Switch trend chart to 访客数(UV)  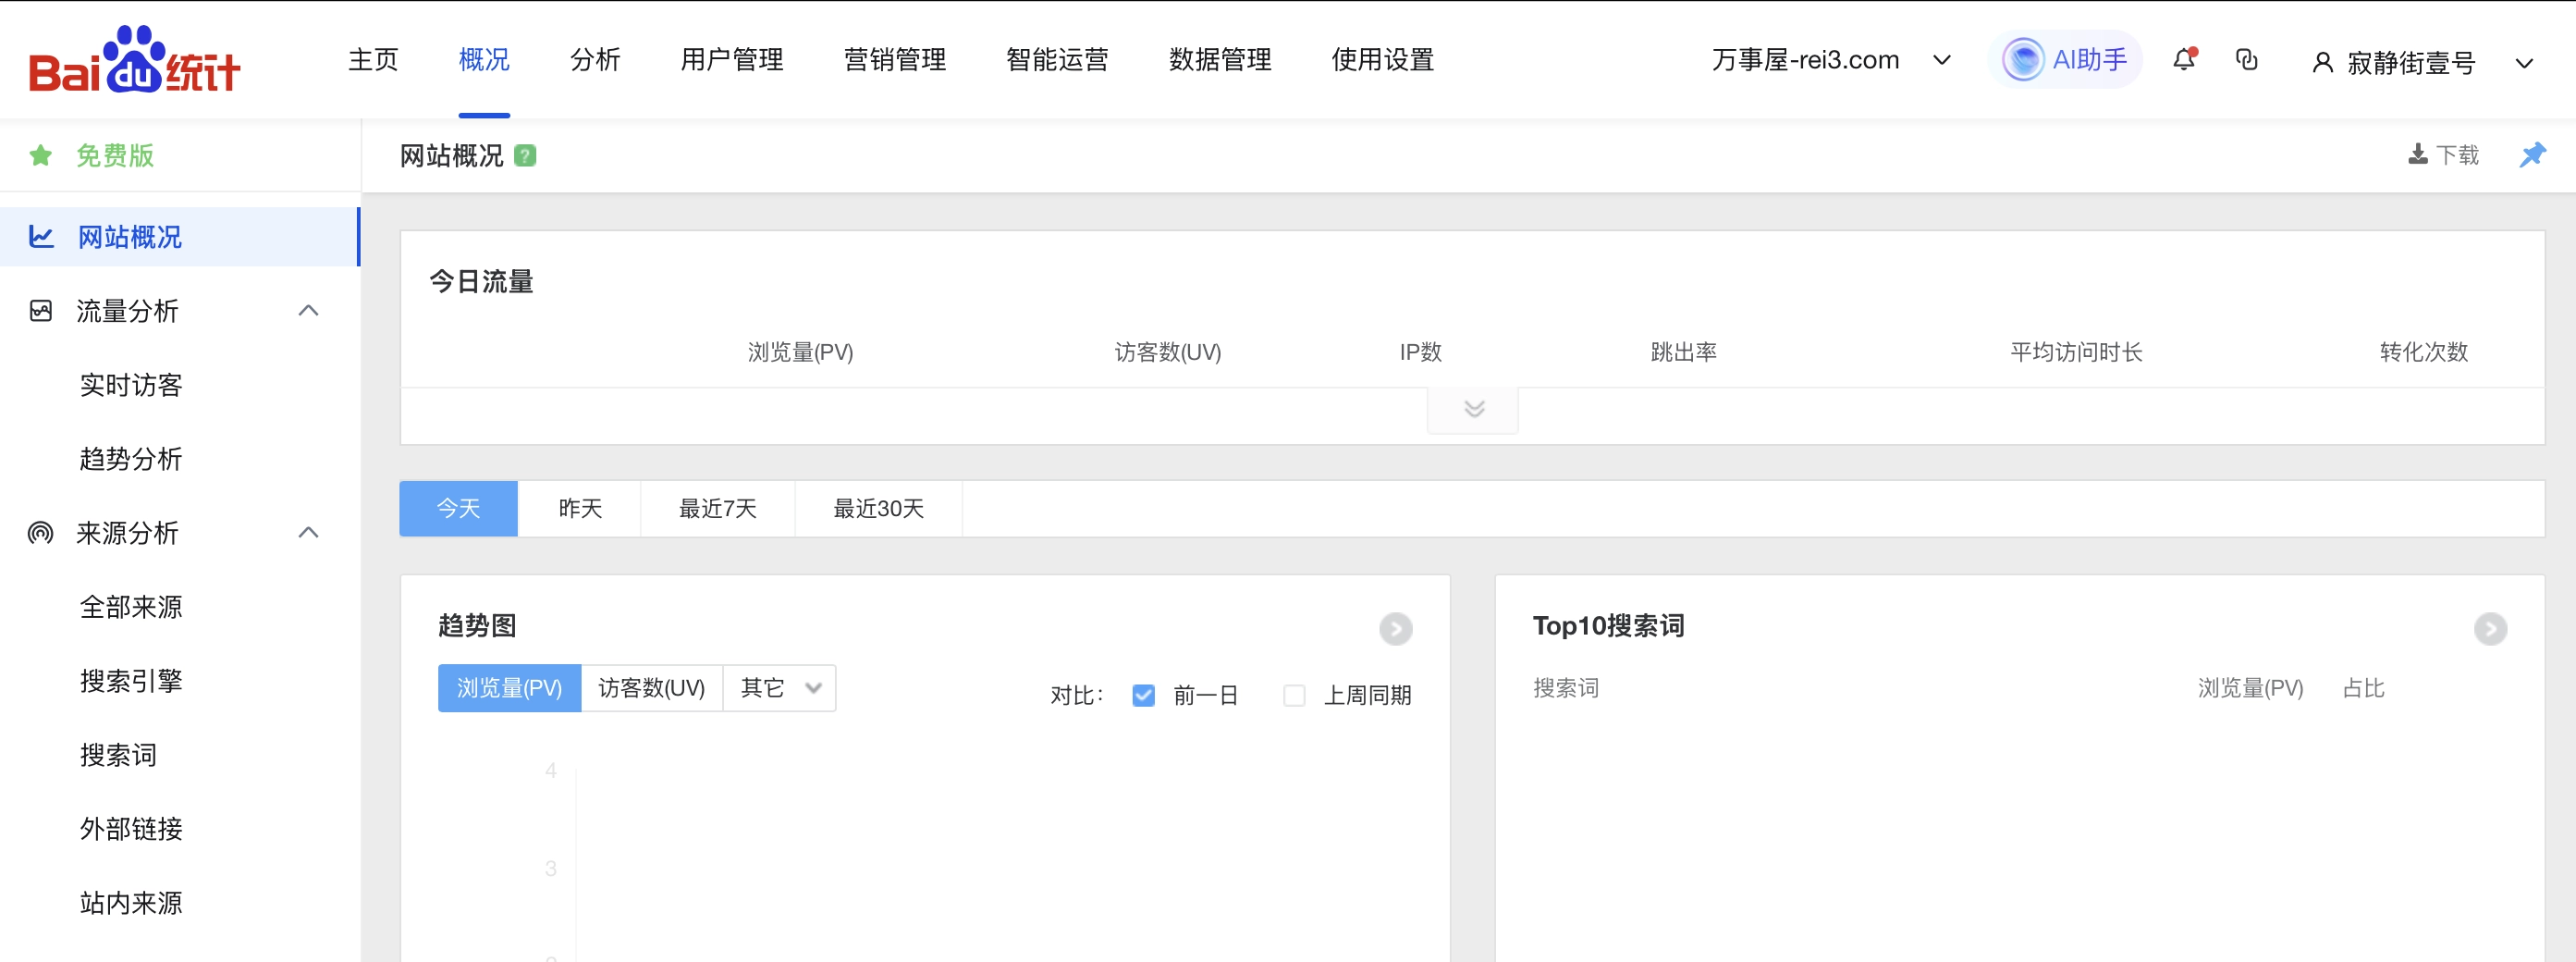click(x=651, y=688)
